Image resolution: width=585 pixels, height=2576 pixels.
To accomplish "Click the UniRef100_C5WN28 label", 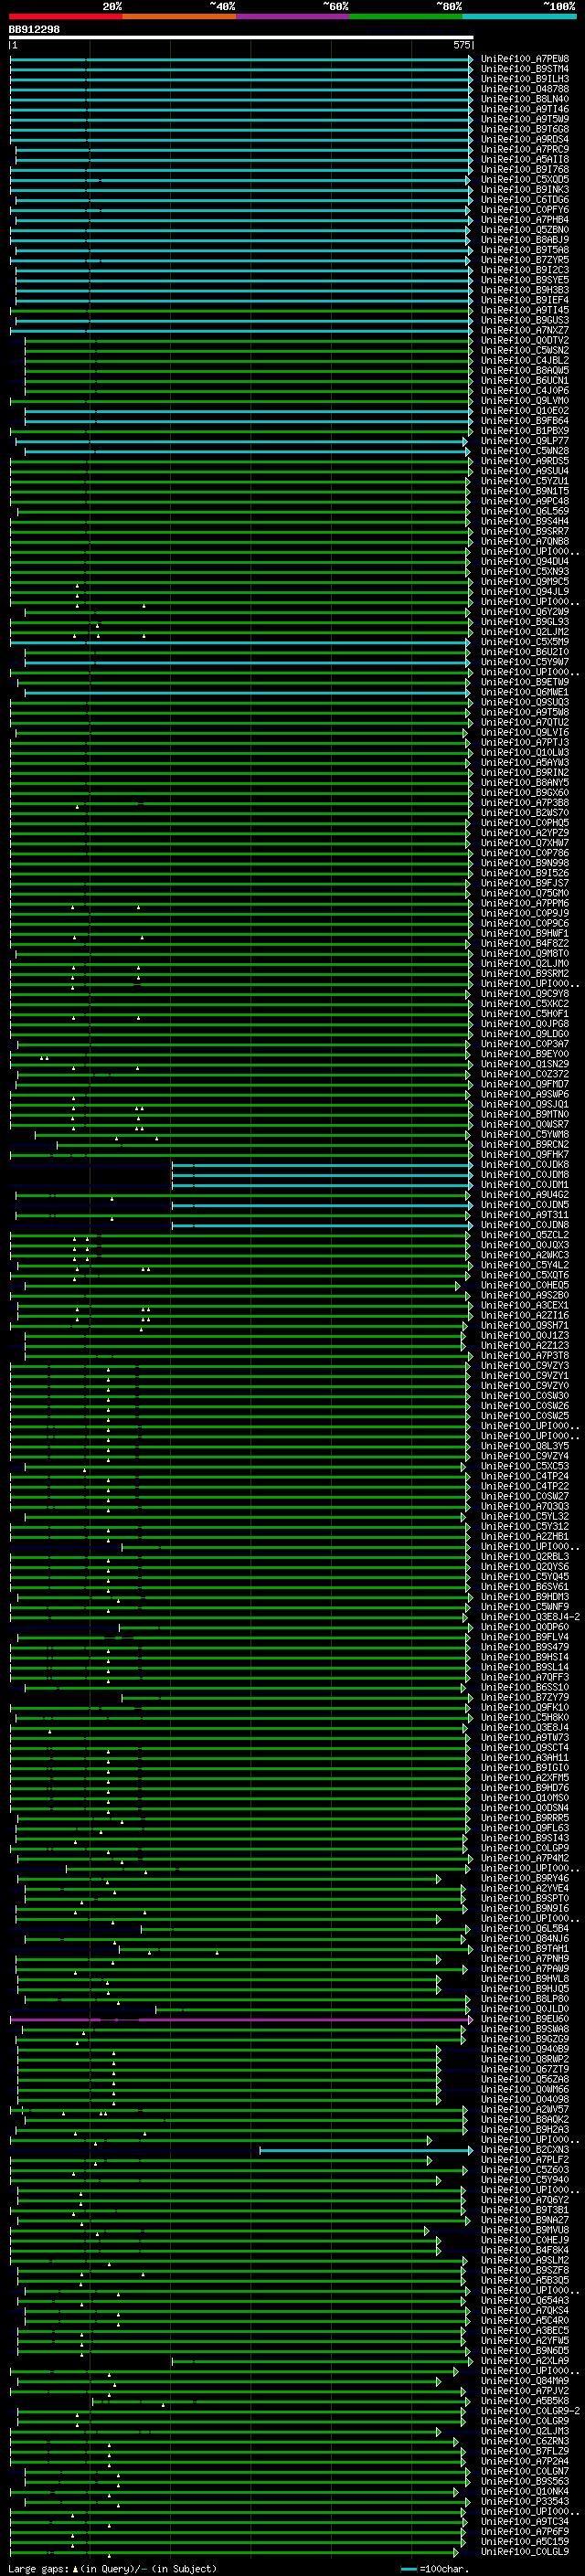I will coord(525,451).
